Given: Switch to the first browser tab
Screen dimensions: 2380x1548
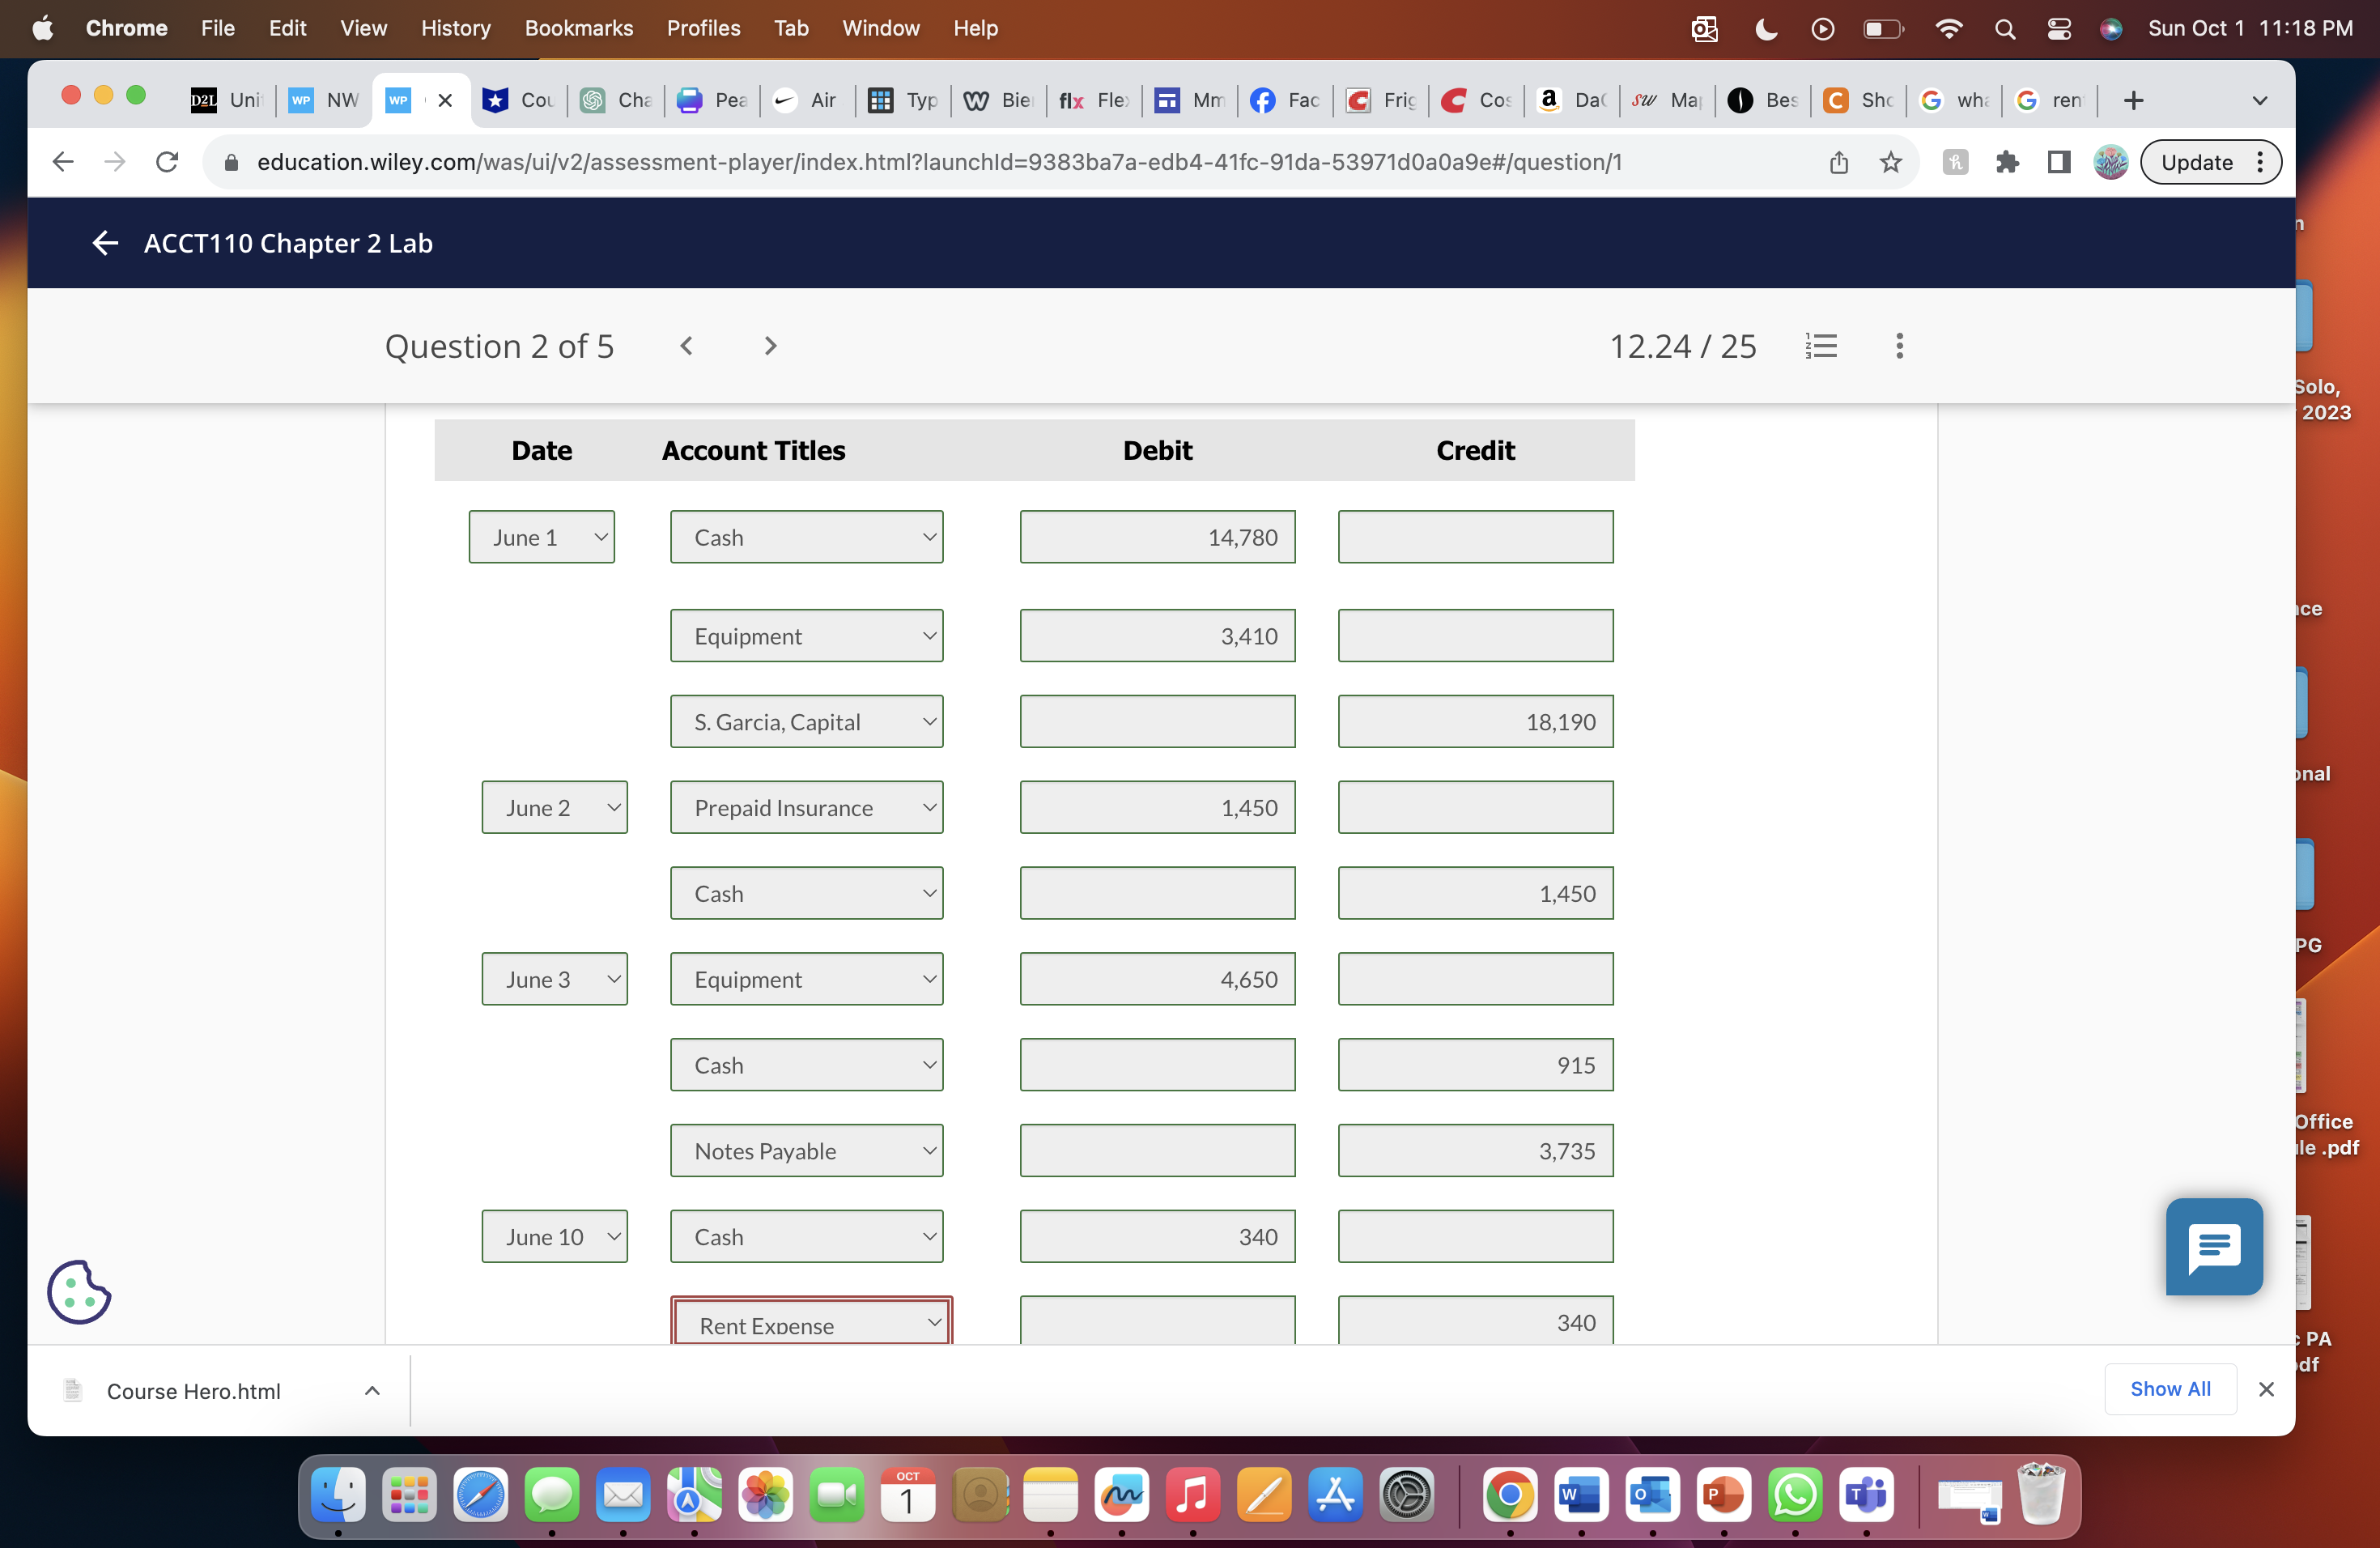Looking at the screenshot, I should click(226, 99).
